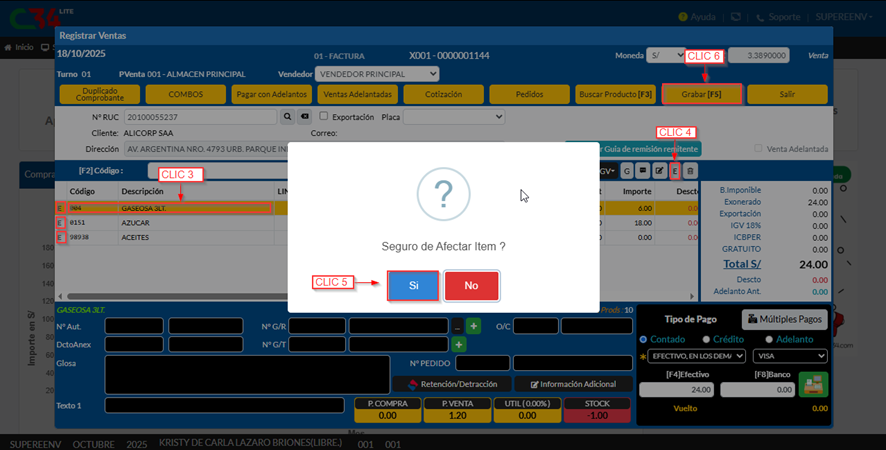Click the green cash register payment icon
This screenshot has width=886, height=450.
pyautogui.click(x=817, y=385)
